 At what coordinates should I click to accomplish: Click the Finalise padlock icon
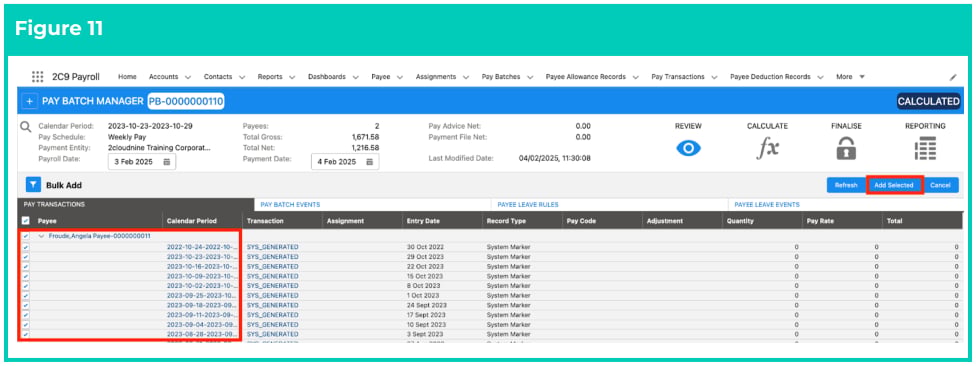(x=846, y=148)
